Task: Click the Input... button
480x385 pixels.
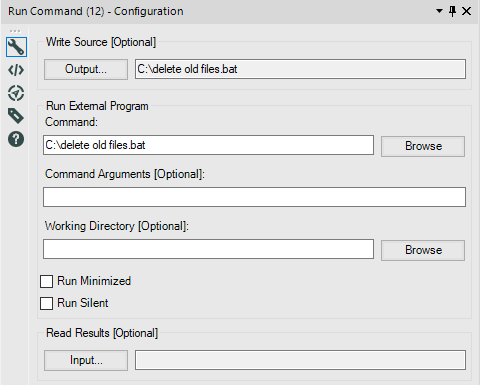Action: 86,360
